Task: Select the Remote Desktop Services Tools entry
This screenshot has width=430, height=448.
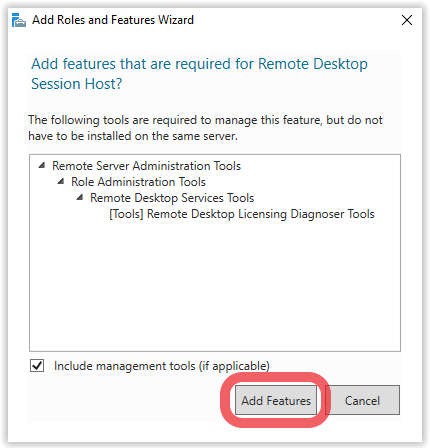Action: (172, 198)
